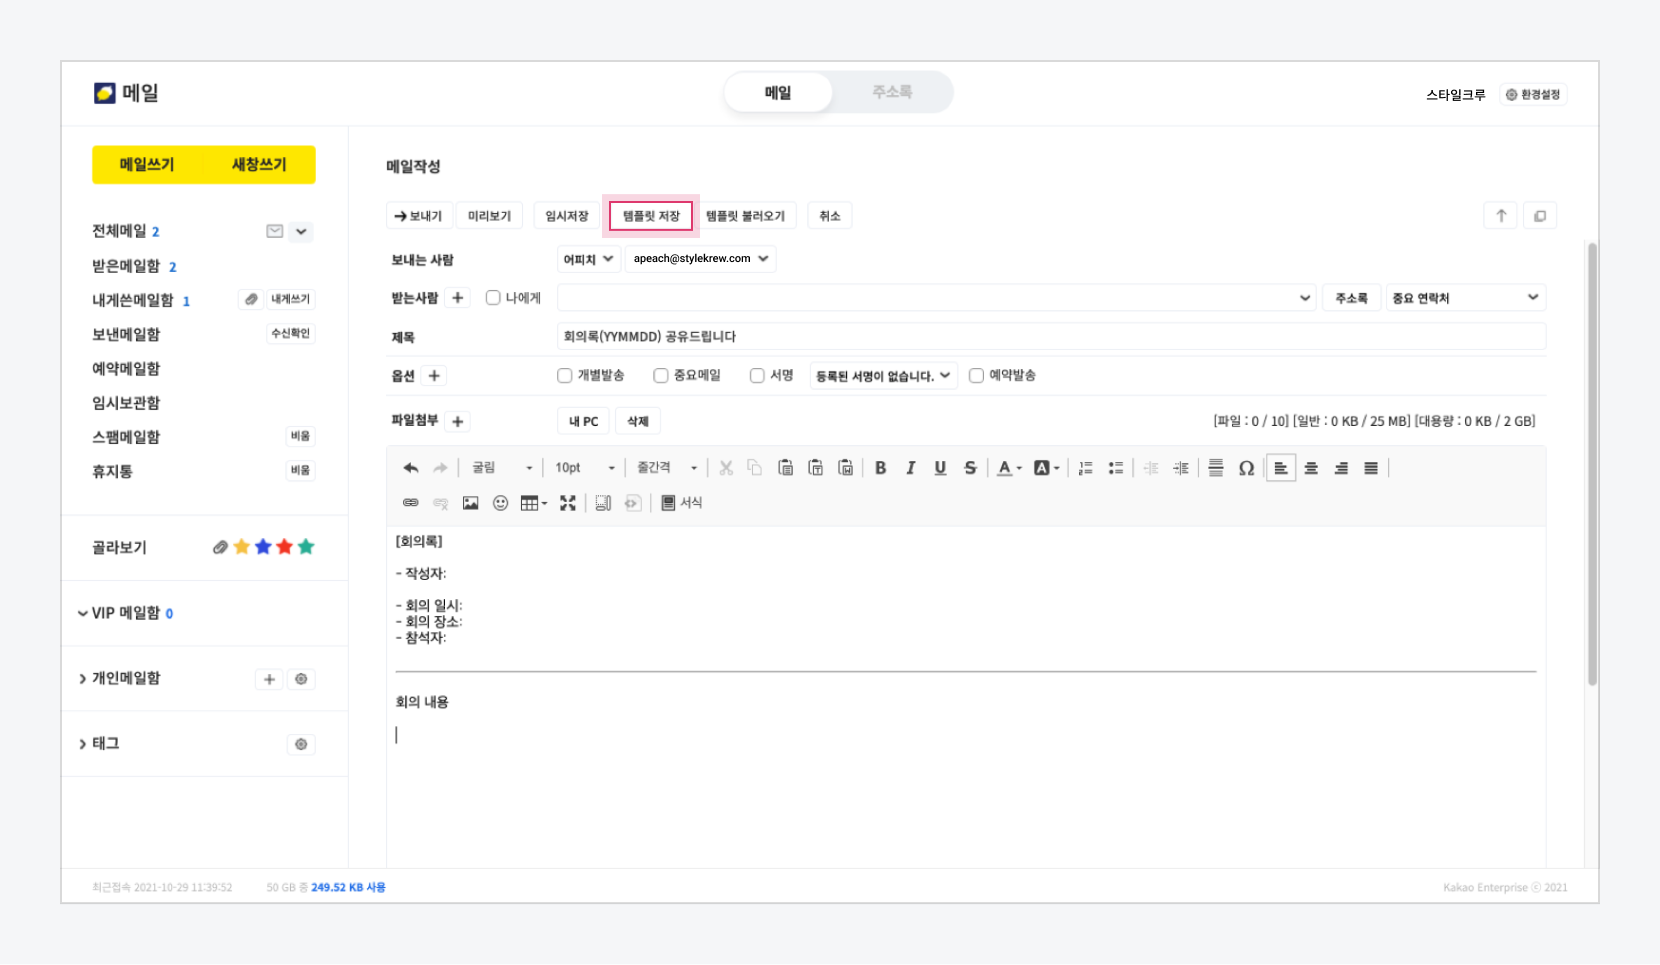This screenshot has height=965, width=1660.
Task: Open the 받은메일함 folder
Action: [126, 266]
